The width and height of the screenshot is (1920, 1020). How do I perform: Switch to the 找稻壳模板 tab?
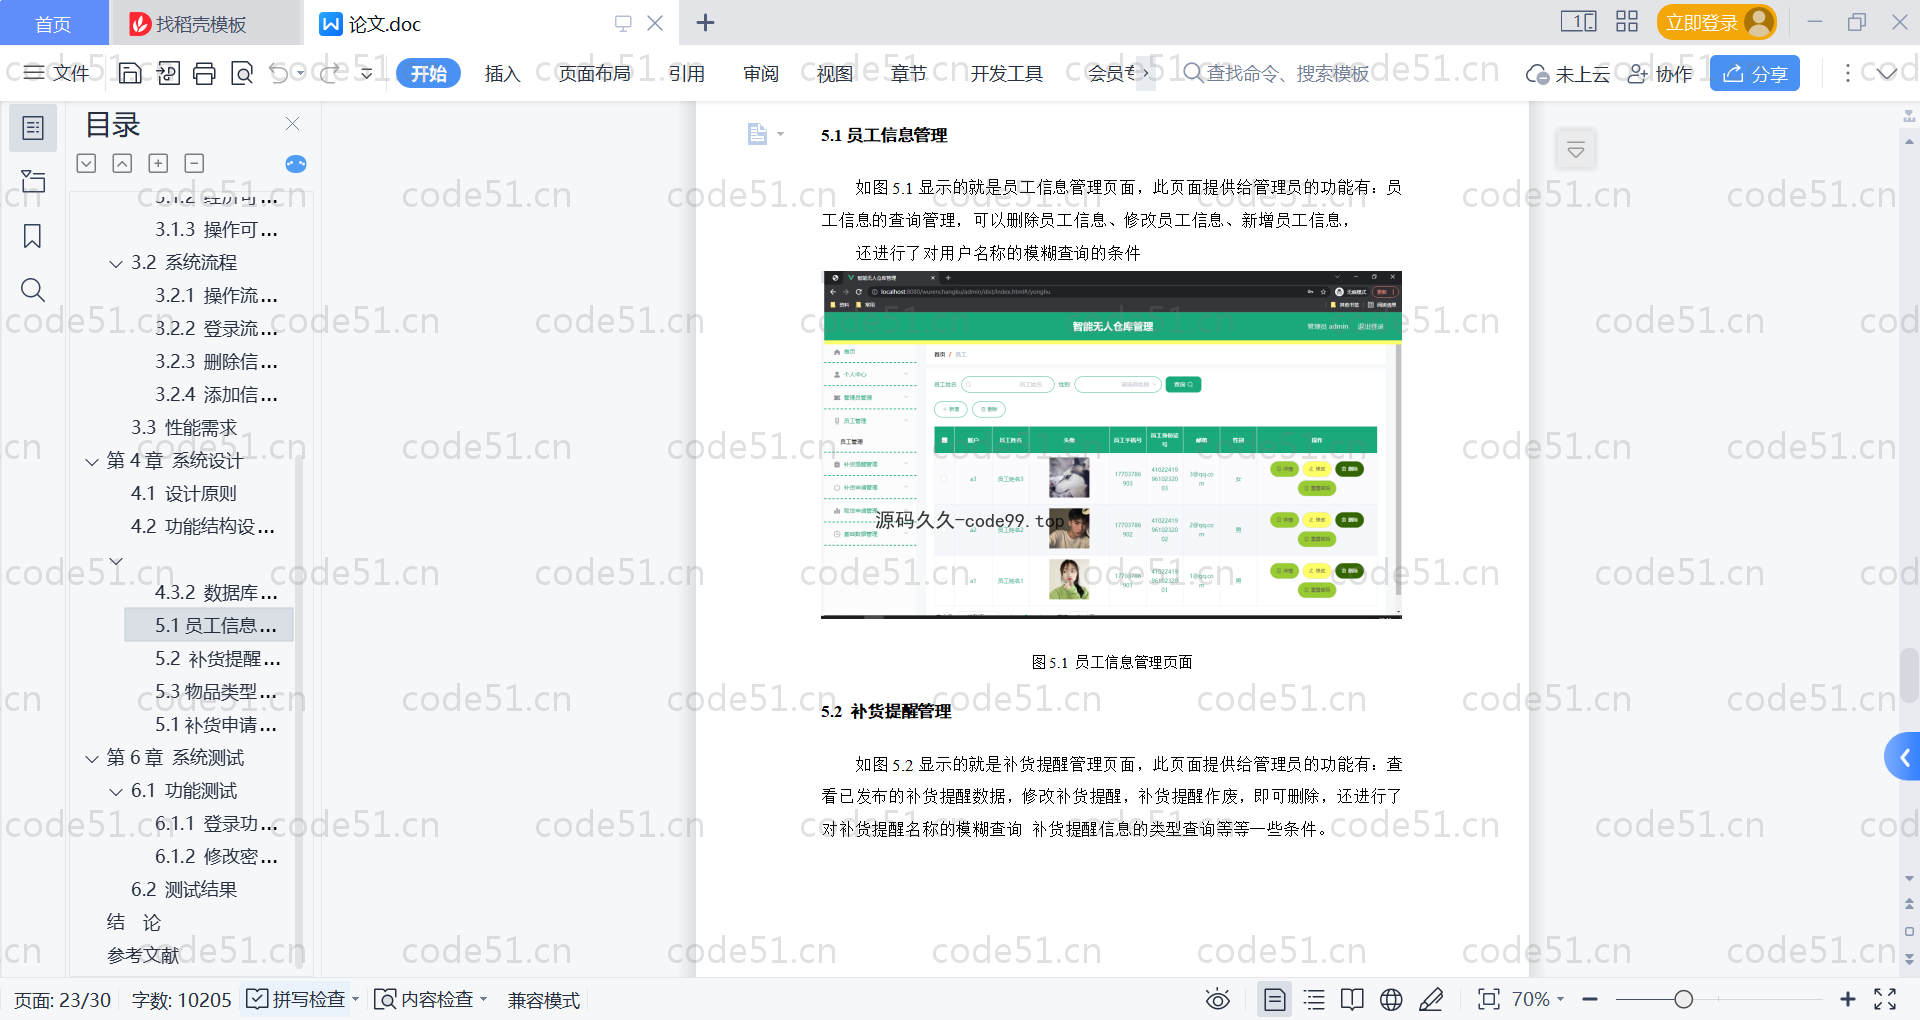pos(206,23)
